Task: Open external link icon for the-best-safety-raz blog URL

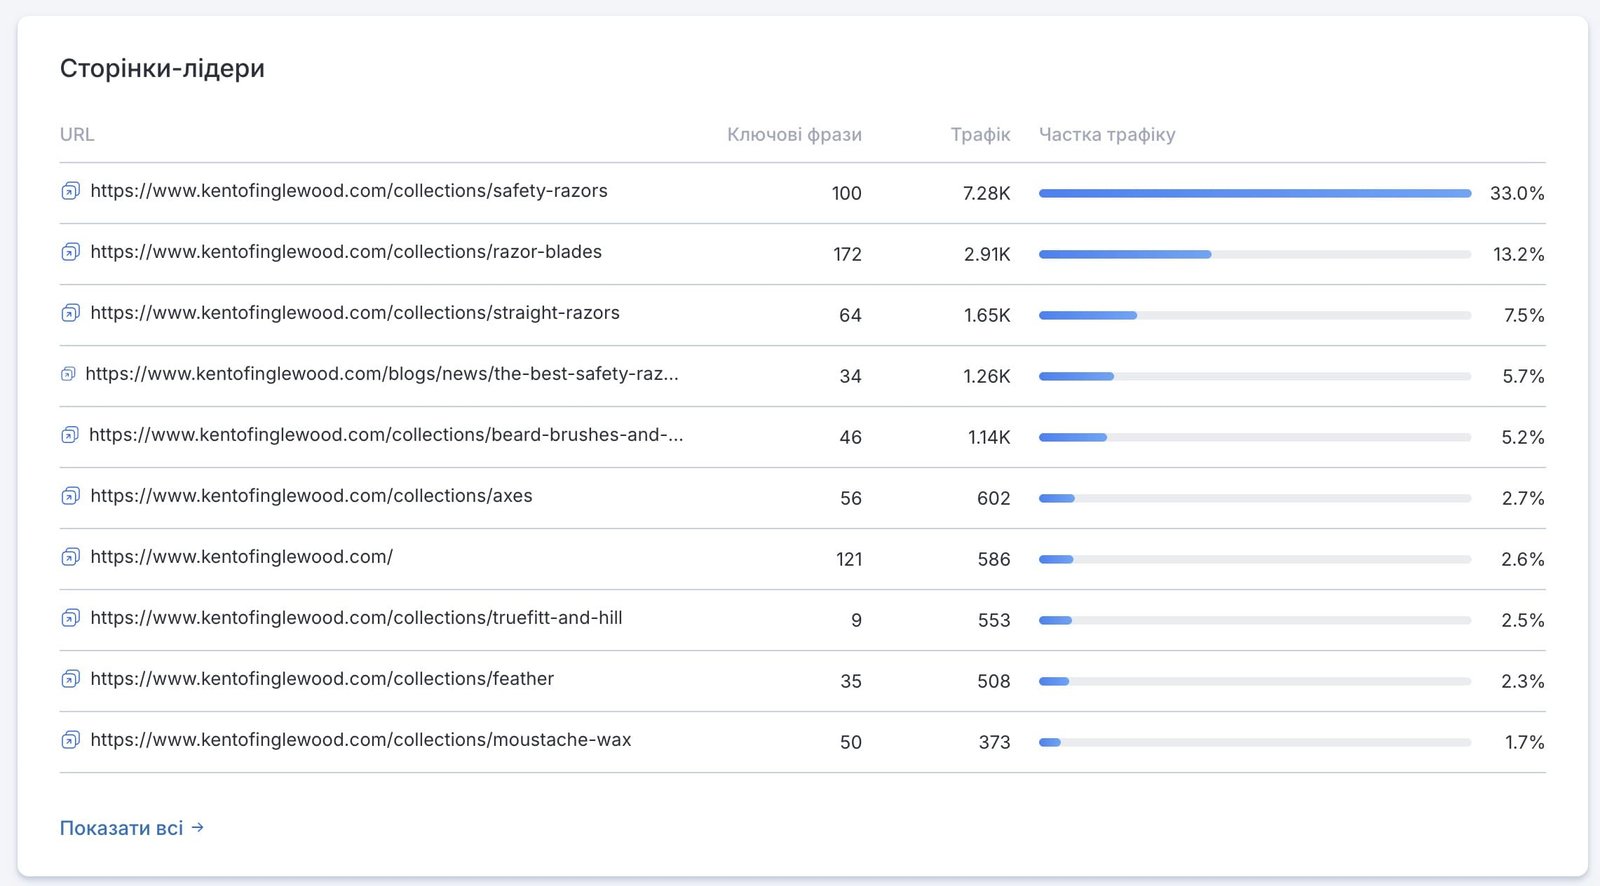Action: [x=68, y=374]
